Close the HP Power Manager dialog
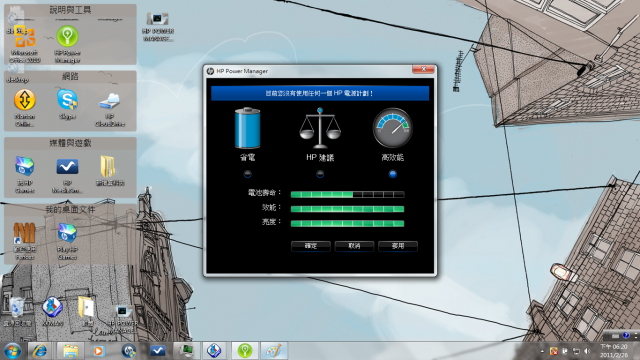This screenshot has height=360, width=640. [423, 69]
